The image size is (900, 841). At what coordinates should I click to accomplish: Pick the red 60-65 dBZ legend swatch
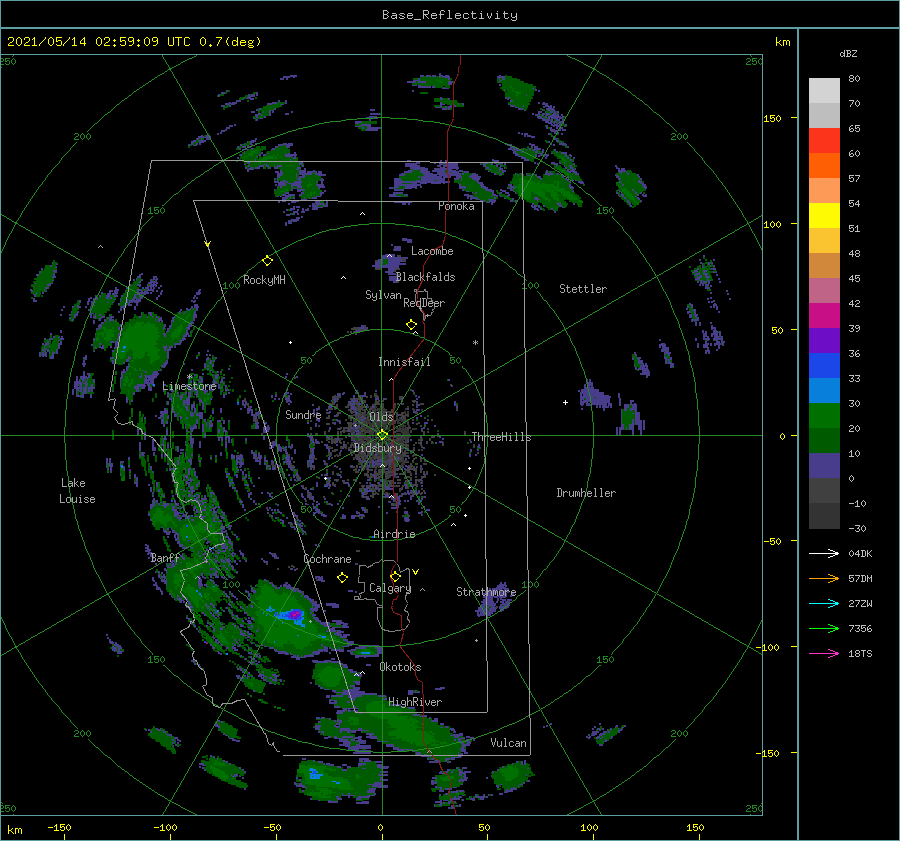point(824,141)
